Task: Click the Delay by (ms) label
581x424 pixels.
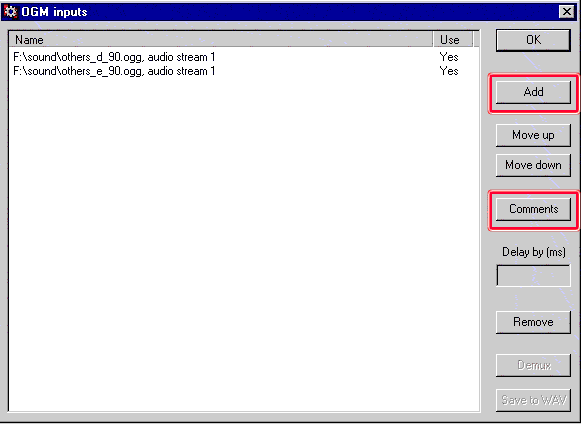Action: click(534, 252)
